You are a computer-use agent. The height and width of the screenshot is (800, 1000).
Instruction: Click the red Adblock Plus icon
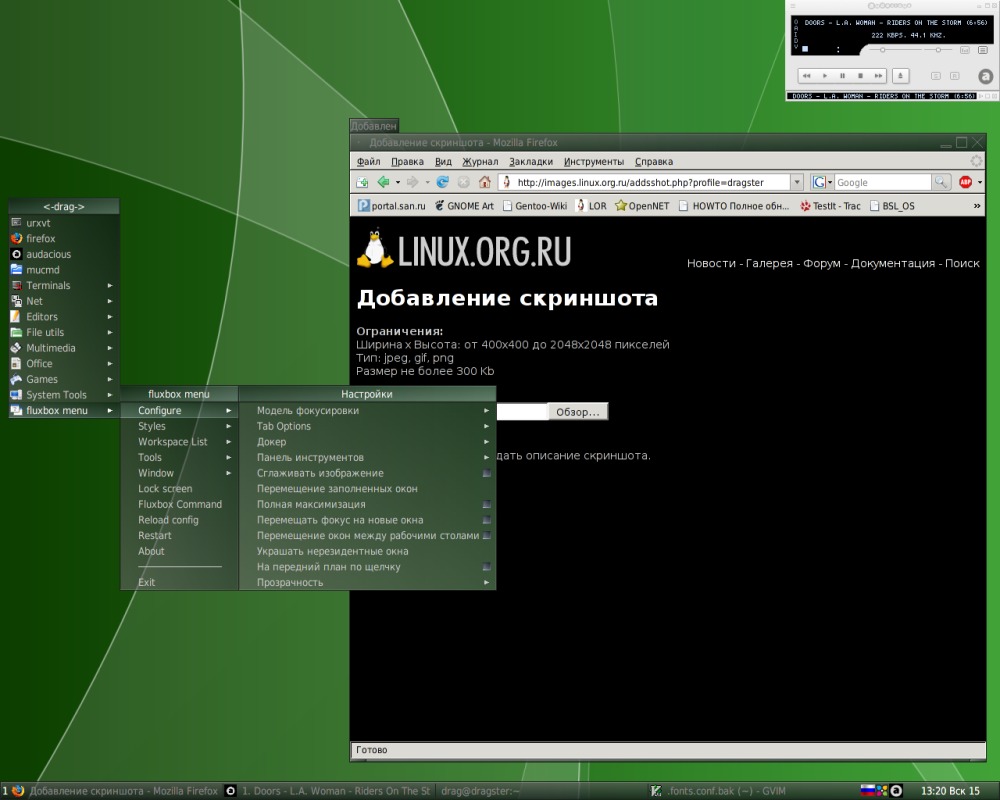966,182
